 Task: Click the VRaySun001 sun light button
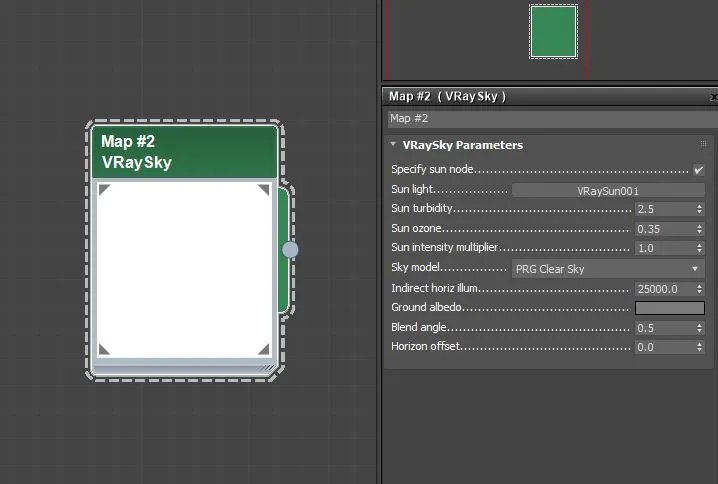(608, 190)
